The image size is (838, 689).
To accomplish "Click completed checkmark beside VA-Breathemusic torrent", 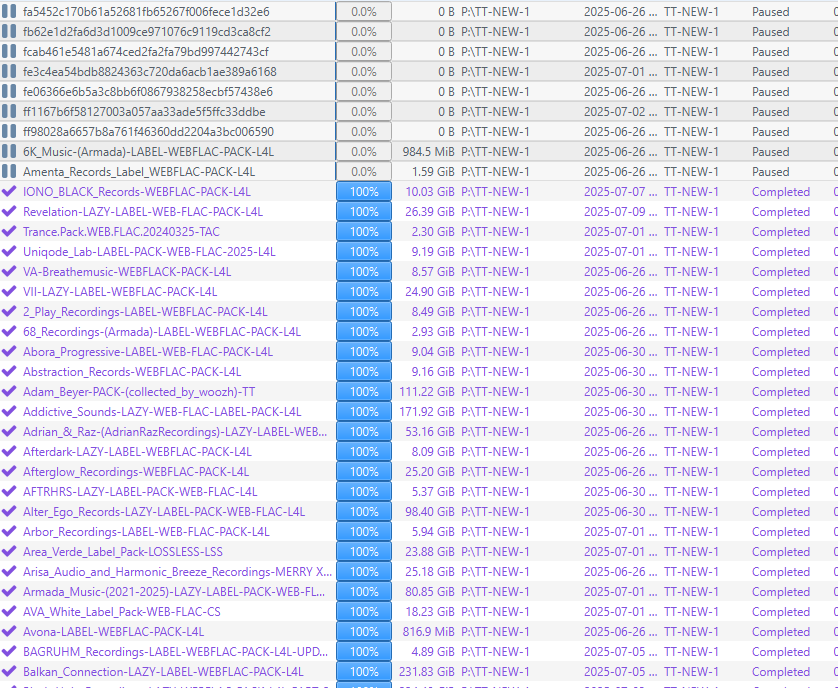I will pos(9,272).
